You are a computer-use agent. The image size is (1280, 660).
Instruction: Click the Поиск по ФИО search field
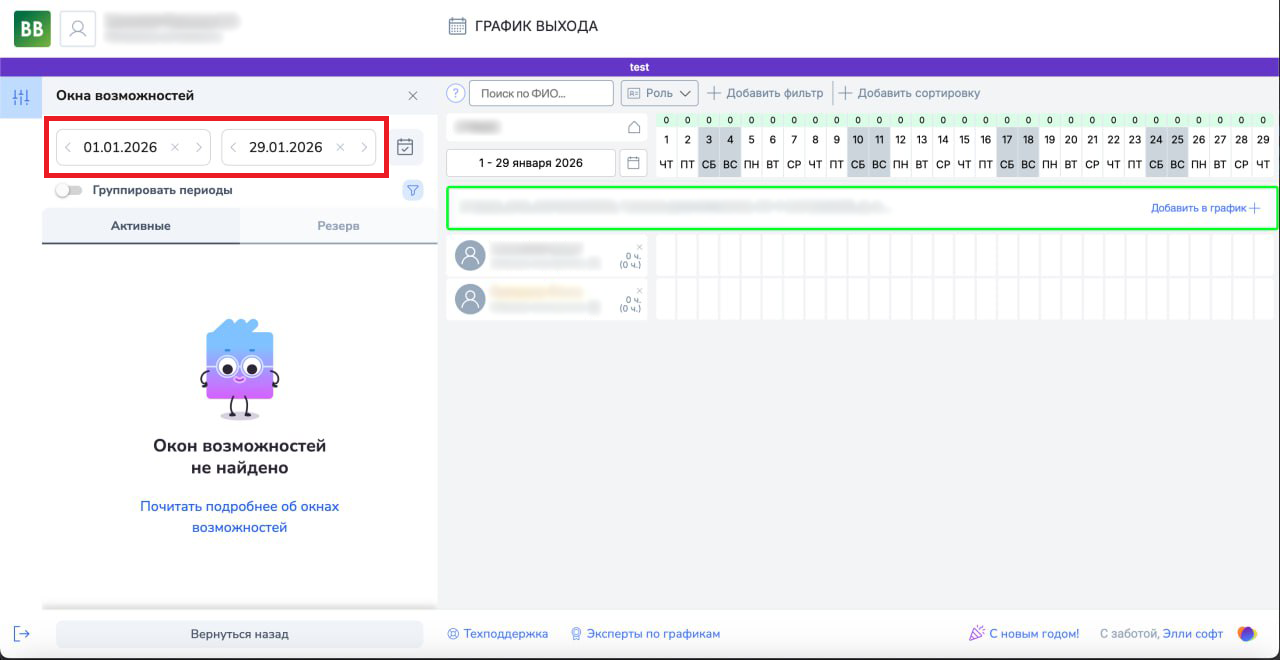tap(541, 93)
